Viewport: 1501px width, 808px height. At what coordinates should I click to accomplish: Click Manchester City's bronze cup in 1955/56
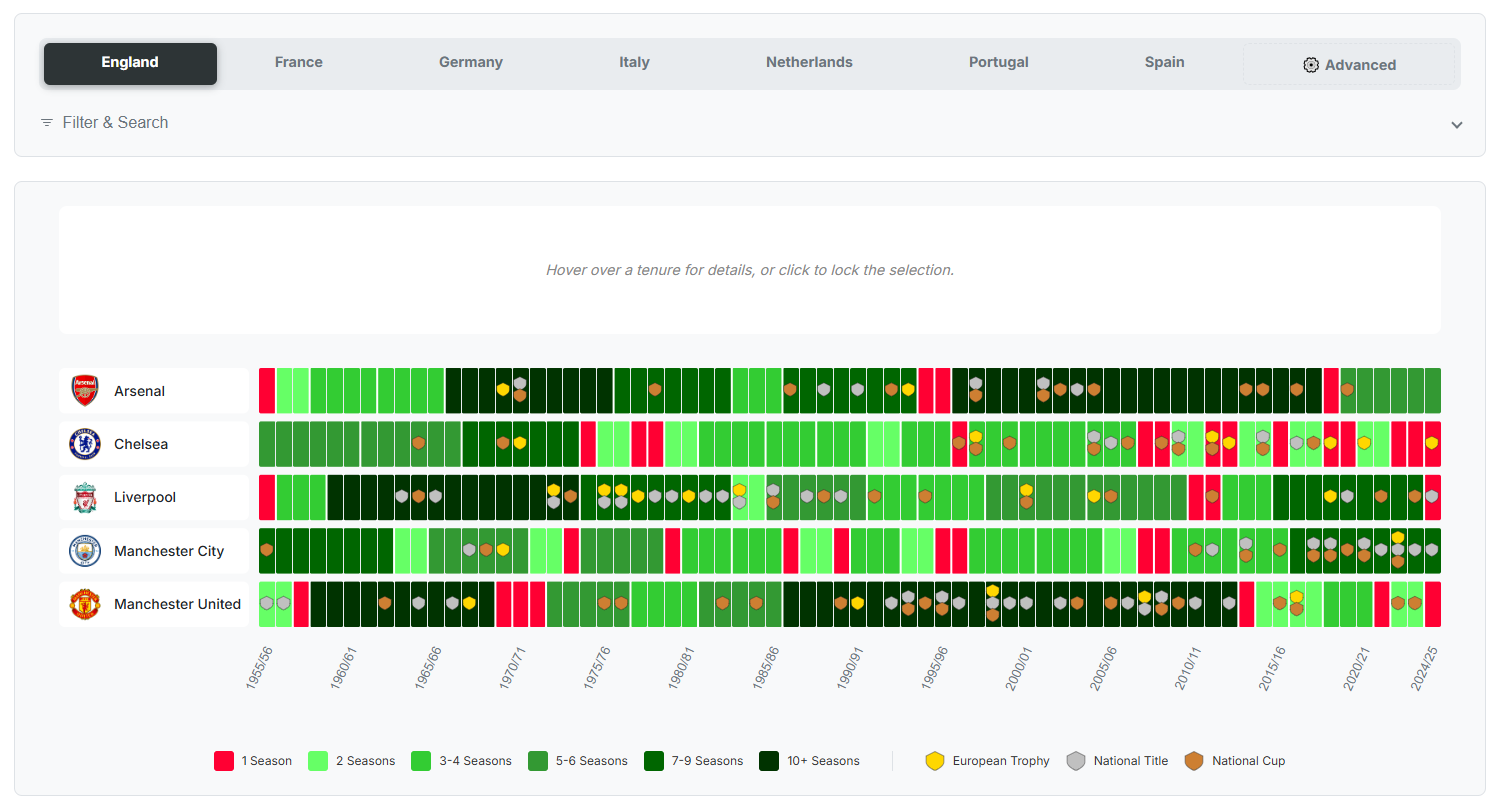(x=267, y=549)
